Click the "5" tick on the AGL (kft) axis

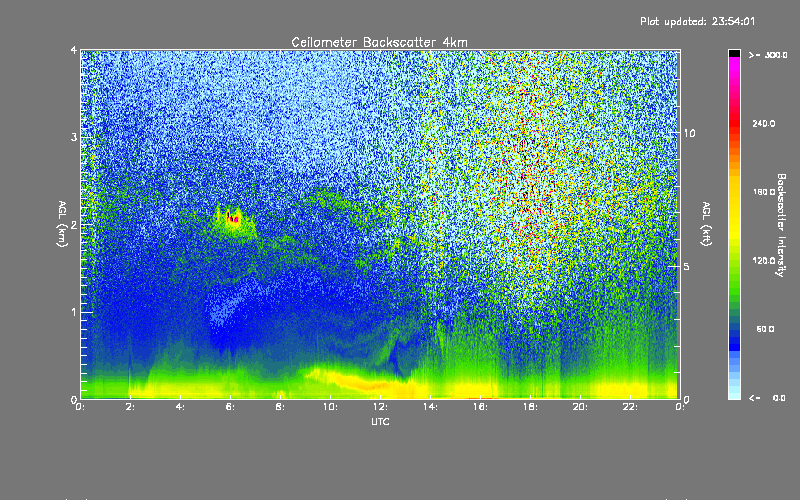point(686,266)
